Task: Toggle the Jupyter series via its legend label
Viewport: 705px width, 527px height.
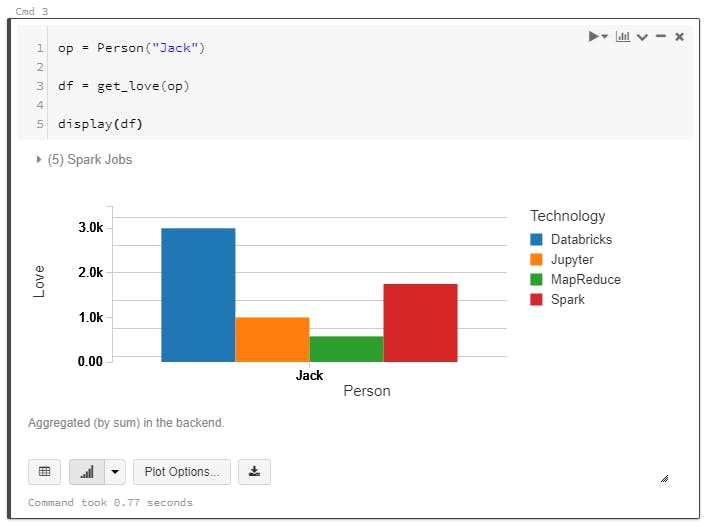Action: click(x=572, y=260)
